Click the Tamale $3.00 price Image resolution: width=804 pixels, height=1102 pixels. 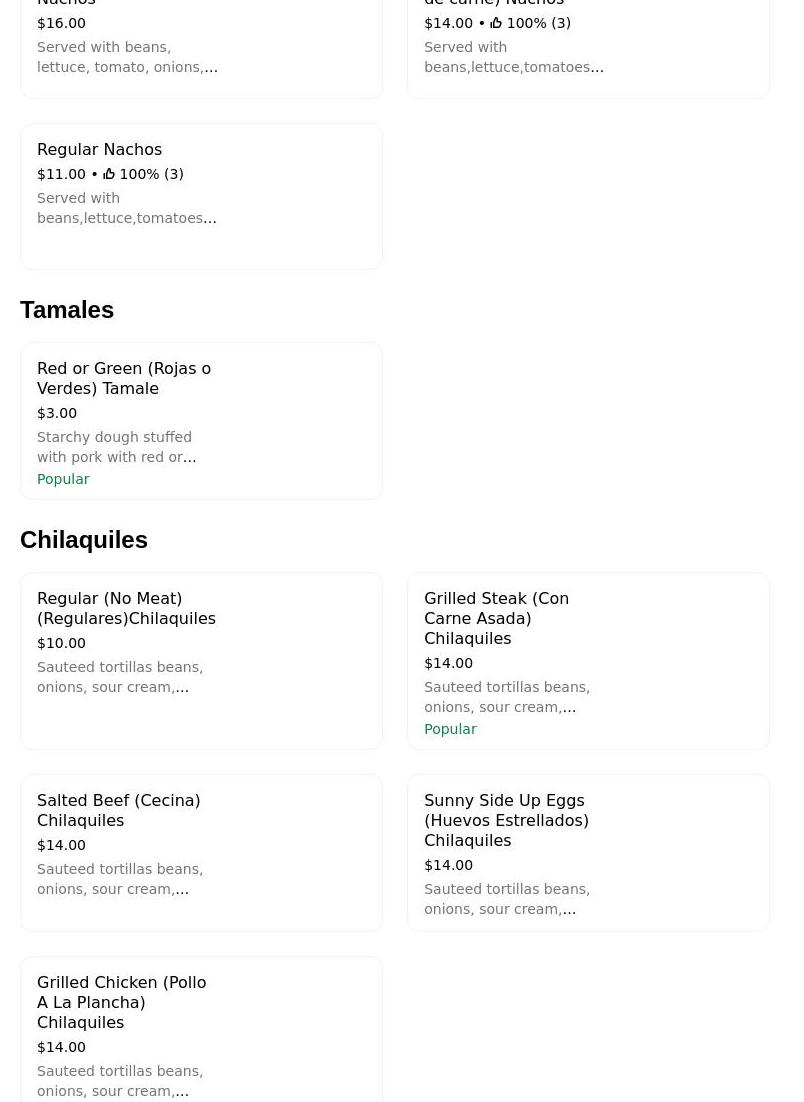click(57, 413)
